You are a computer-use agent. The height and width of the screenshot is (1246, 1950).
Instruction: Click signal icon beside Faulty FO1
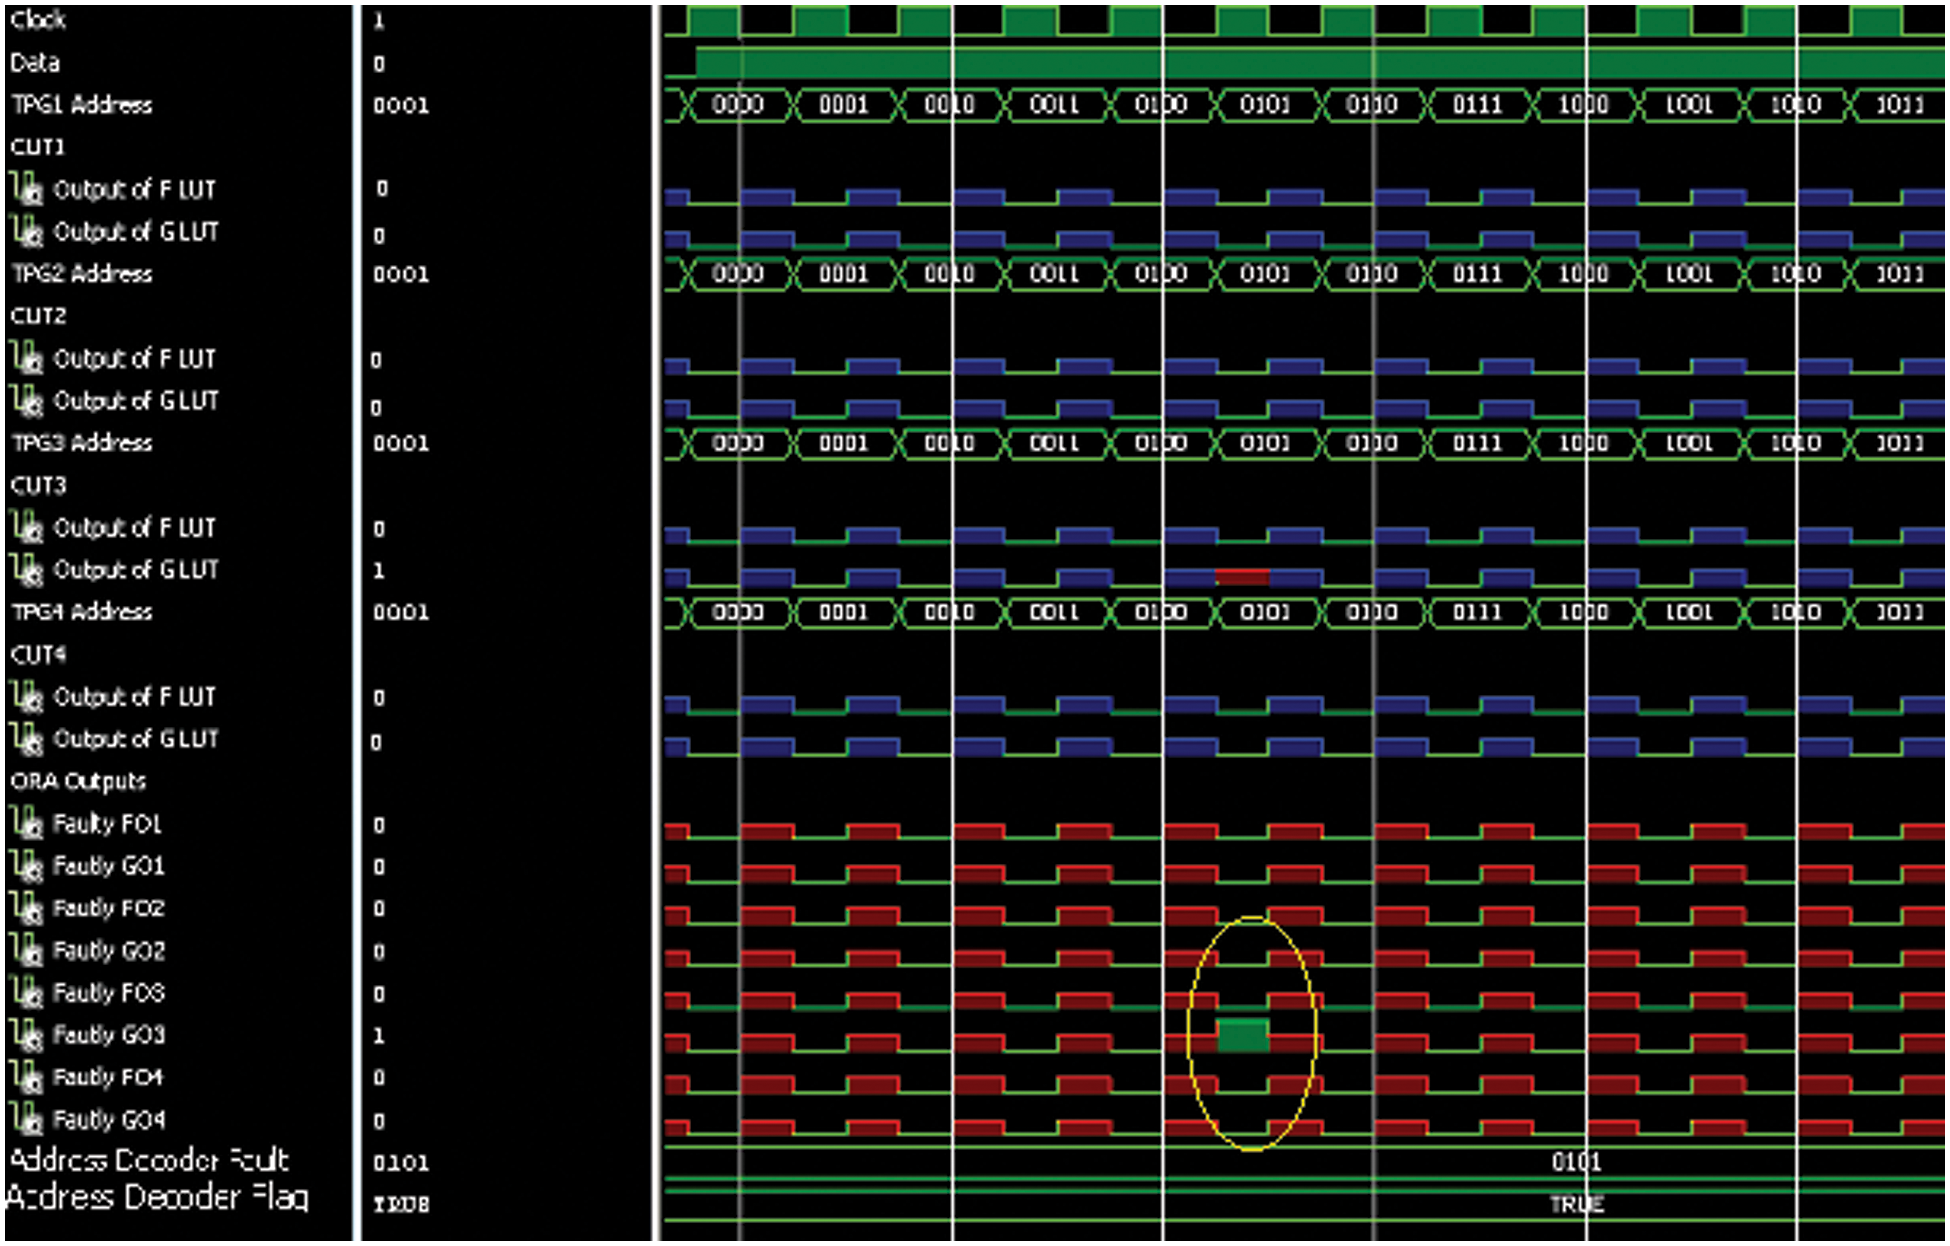pyautogui.click(x=27, y=823)
